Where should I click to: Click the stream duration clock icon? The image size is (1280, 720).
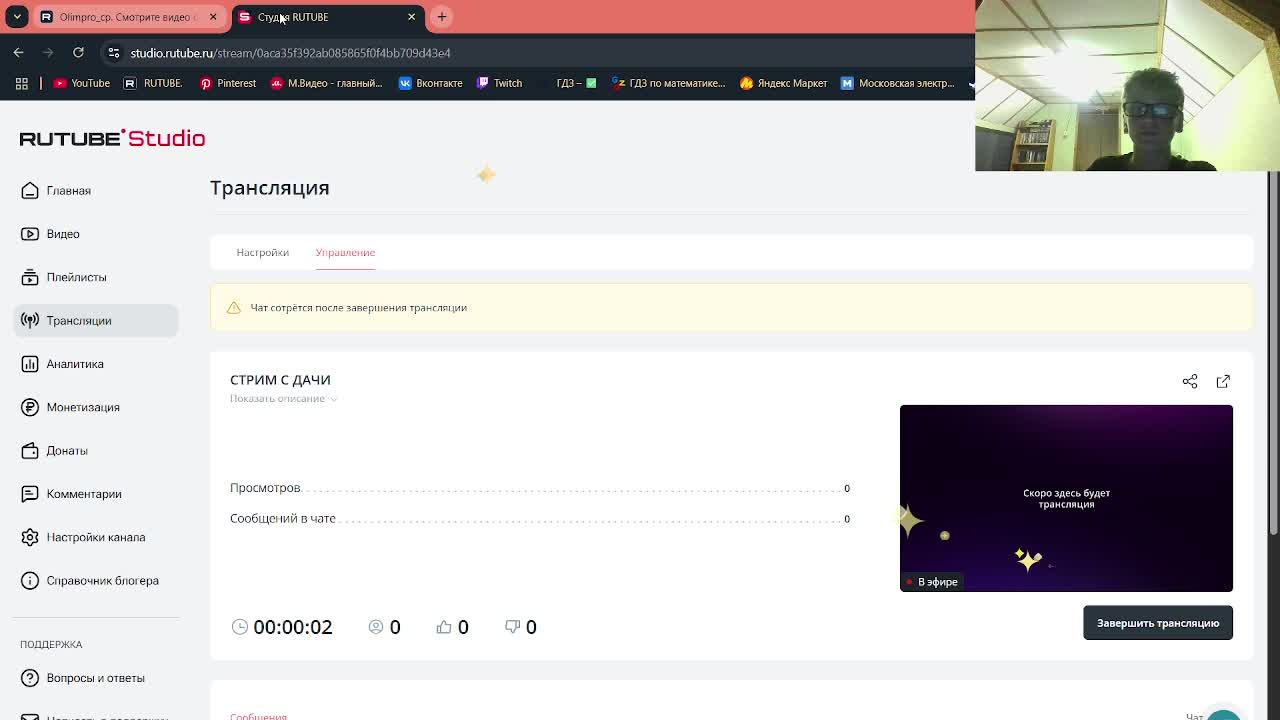coord(240,627)
